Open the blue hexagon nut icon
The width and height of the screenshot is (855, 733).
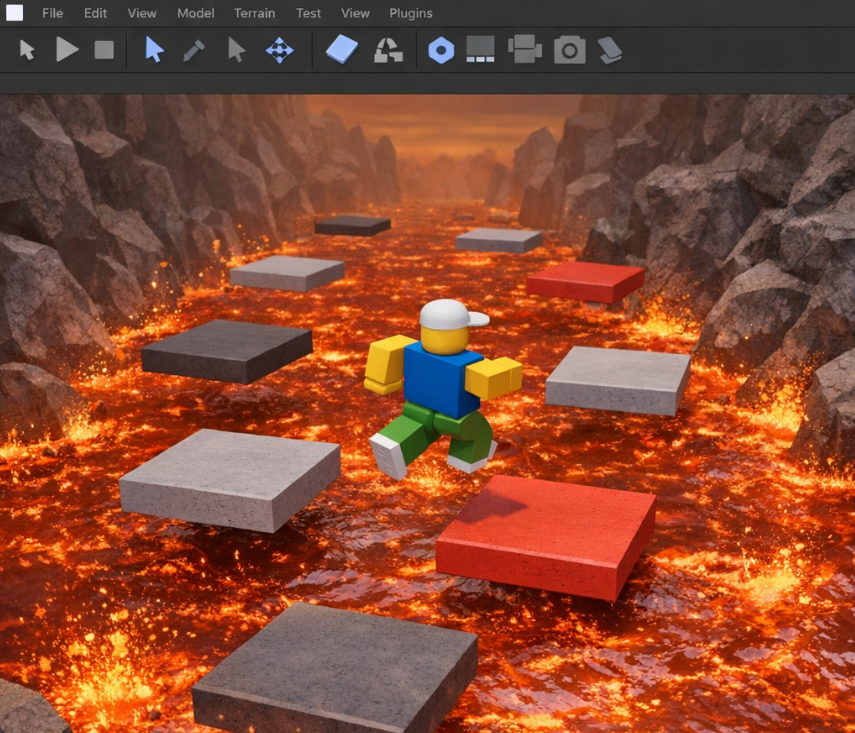click(x=441, y=51)
